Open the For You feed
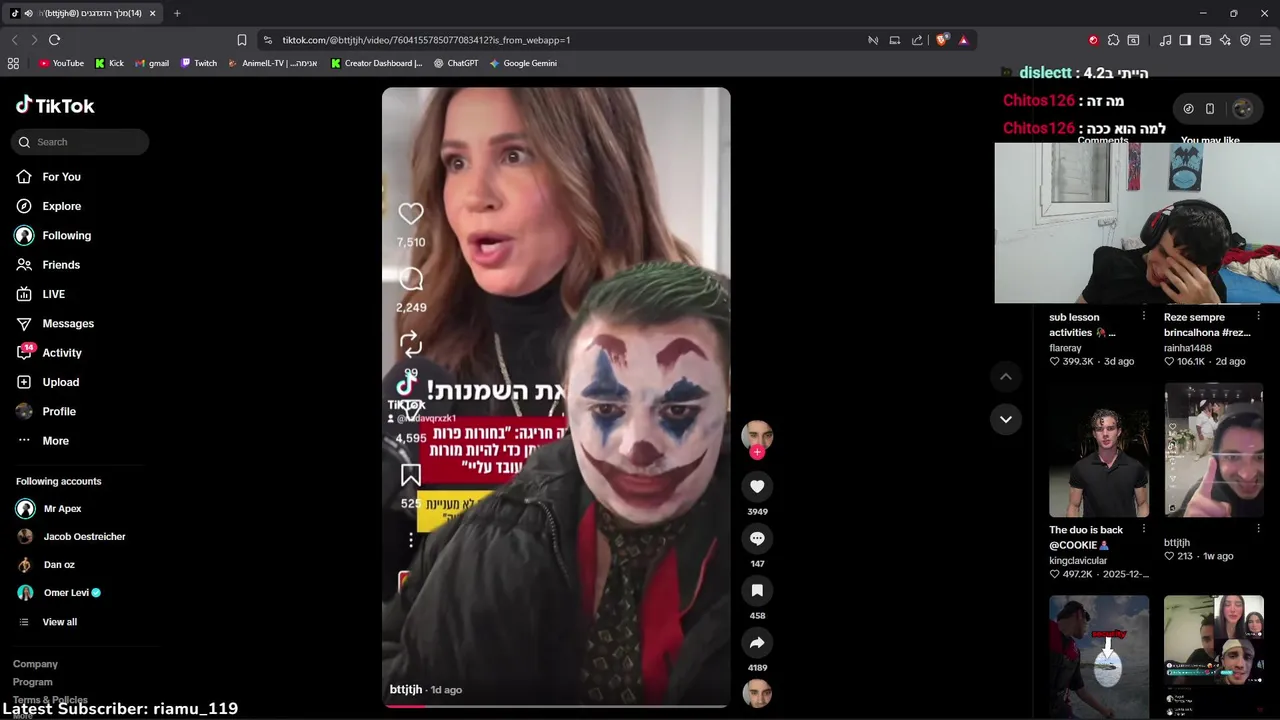Image resolution: width=1280 pixels, height=720 pixels. coord(61,177)
